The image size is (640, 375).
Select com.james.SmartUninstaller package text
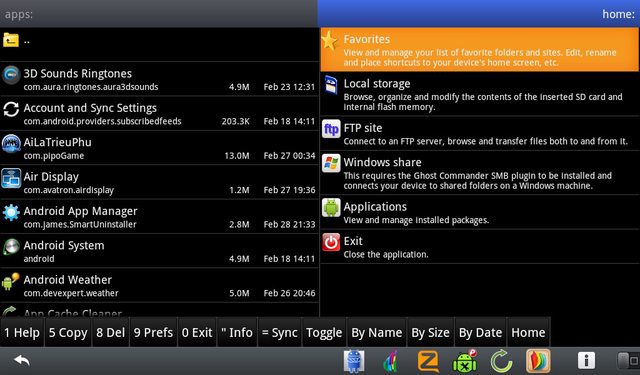coord(80,224)
